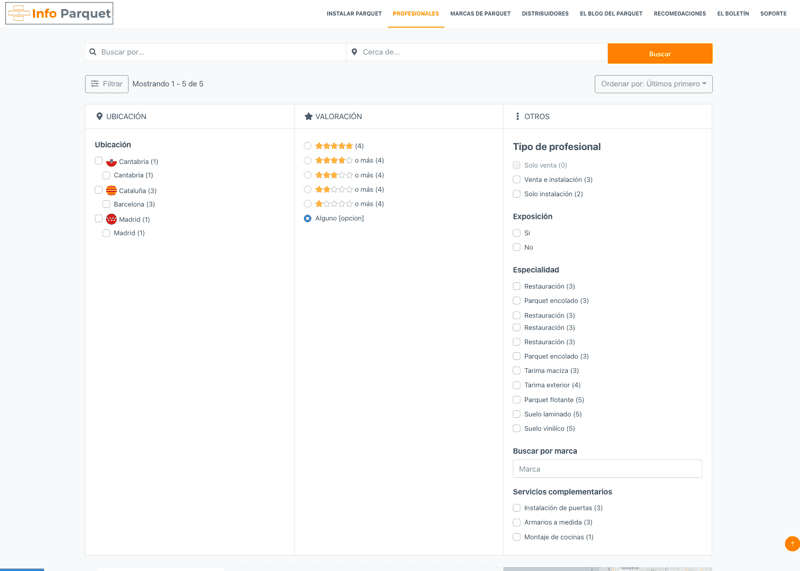Viewport: 800px width, 571px height.
Task: Toggle the Filtrar filter panel button
Action: point(106,84)
